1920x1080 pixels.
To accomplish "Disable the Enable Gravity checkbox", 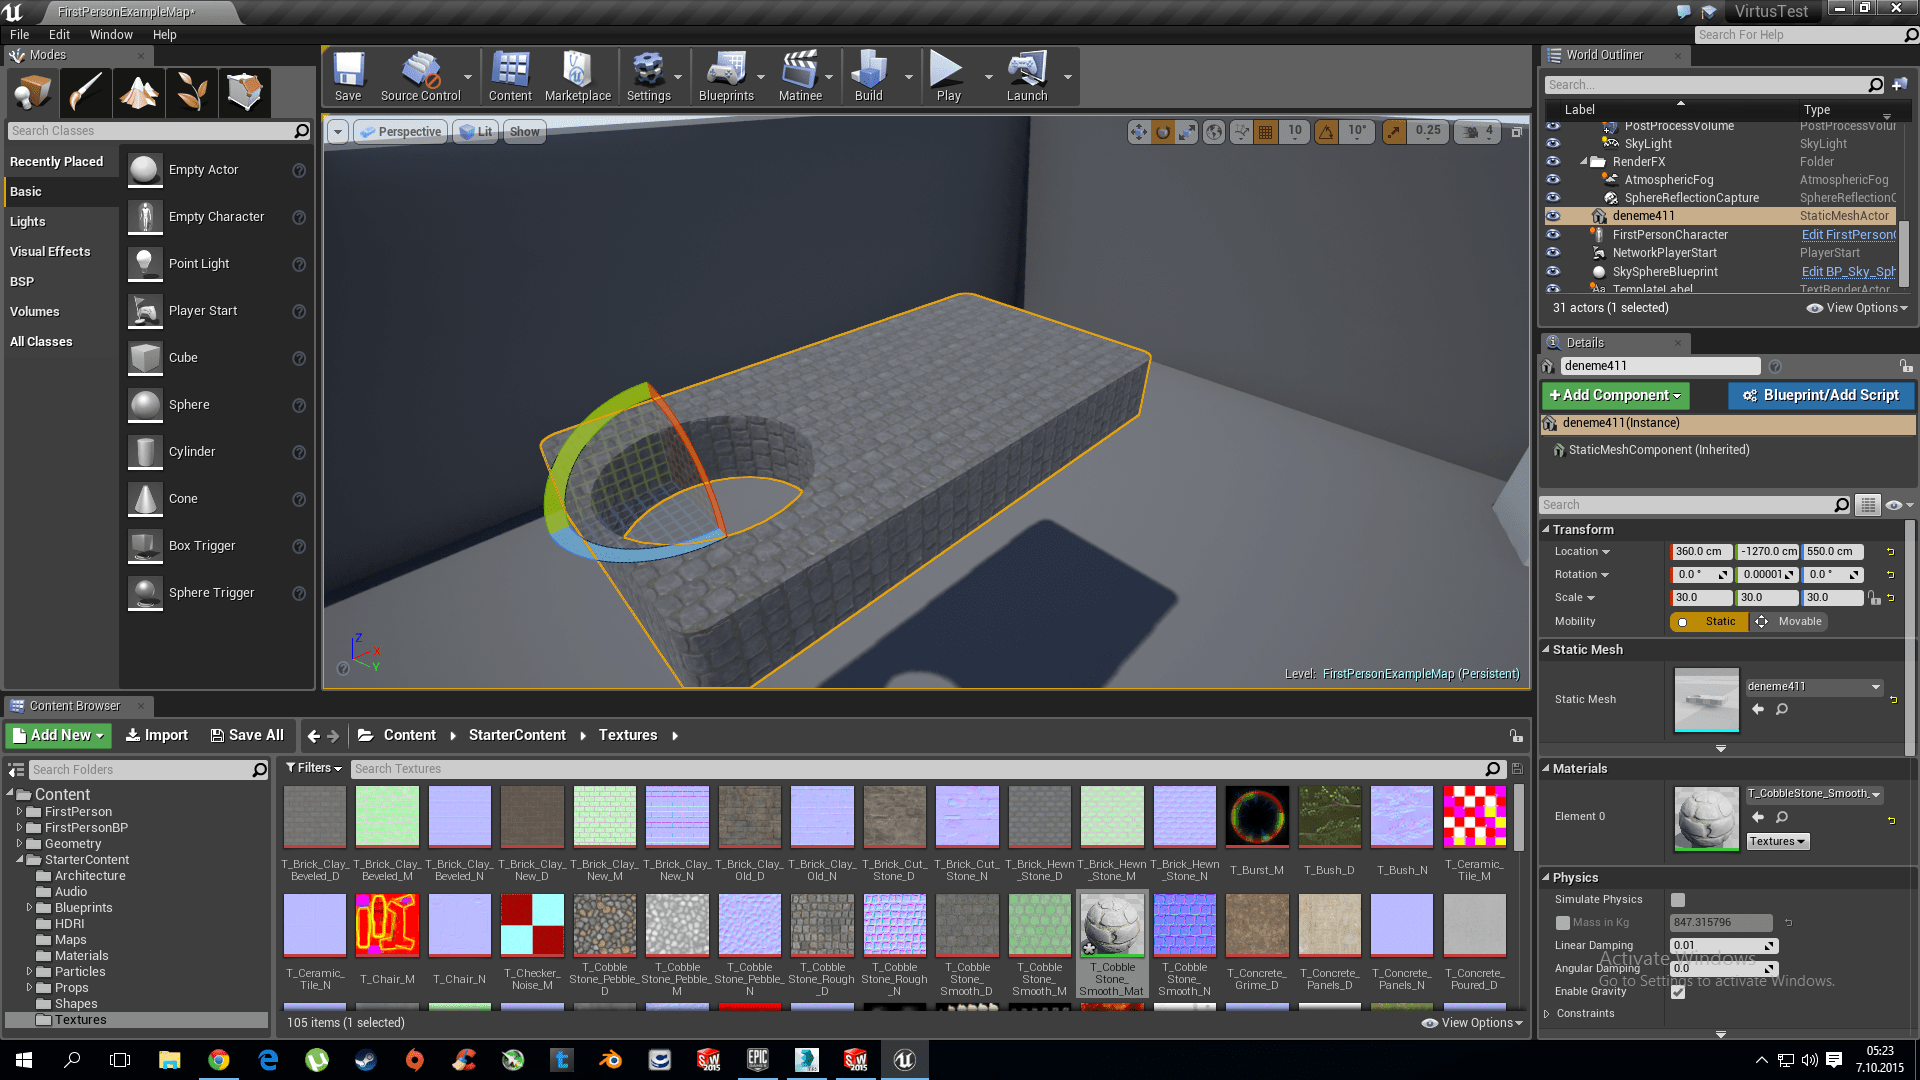I will (1678, 992).
